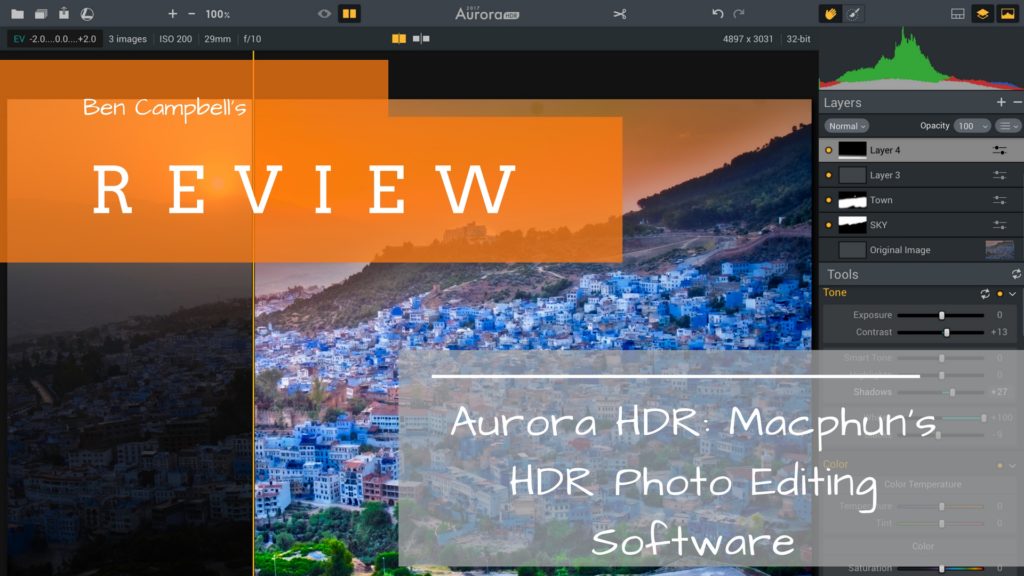
Task: Click the export share icon
Action: [x=63, y=13]
